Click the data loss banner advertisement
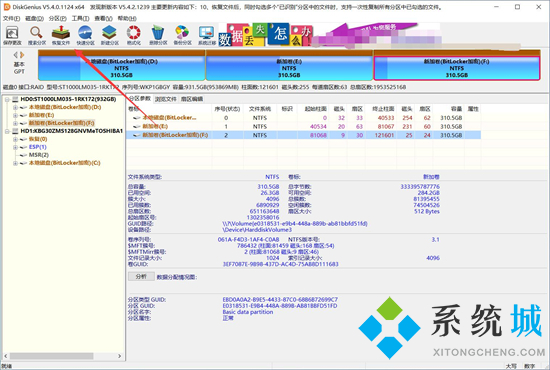This screenshot has height=370, width=550. [266, 35]
